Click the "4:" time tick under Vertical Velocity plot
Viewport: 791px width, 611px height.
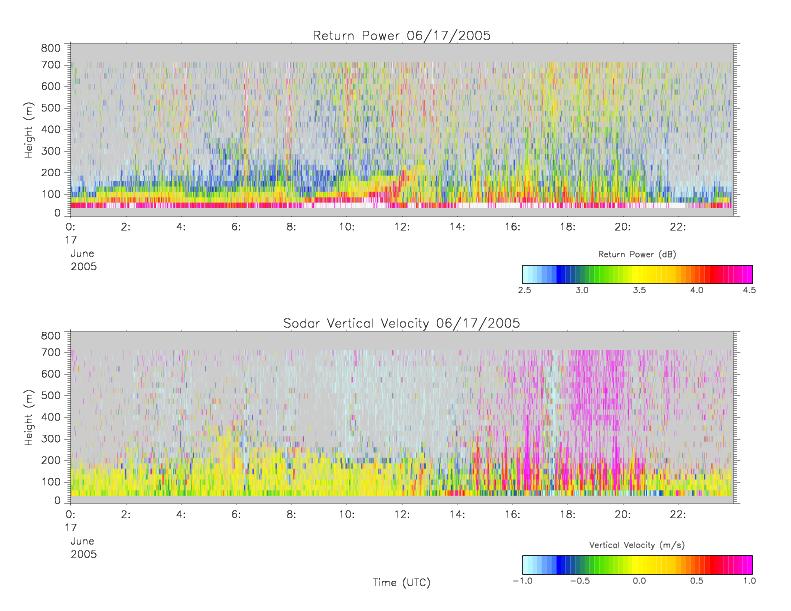181,515
